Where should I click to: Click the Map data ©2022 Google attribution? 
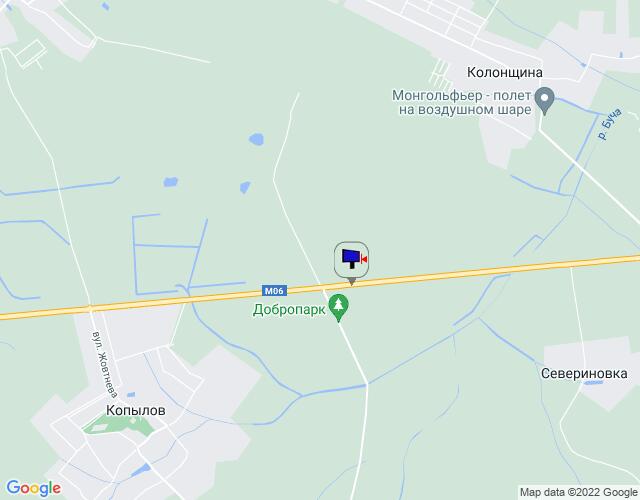pos(578,492)
